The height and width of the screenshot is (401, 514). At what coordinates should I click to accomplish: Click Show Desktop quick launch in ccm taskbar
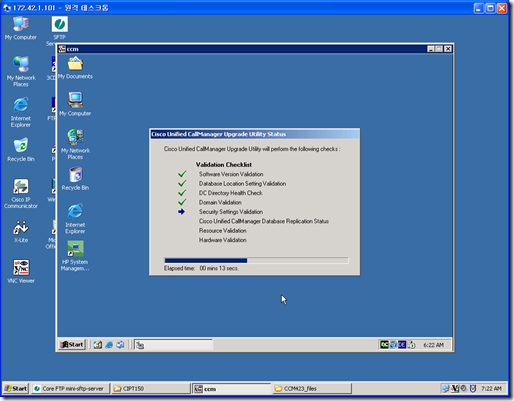pyautogui.click(x=98, y=345)
